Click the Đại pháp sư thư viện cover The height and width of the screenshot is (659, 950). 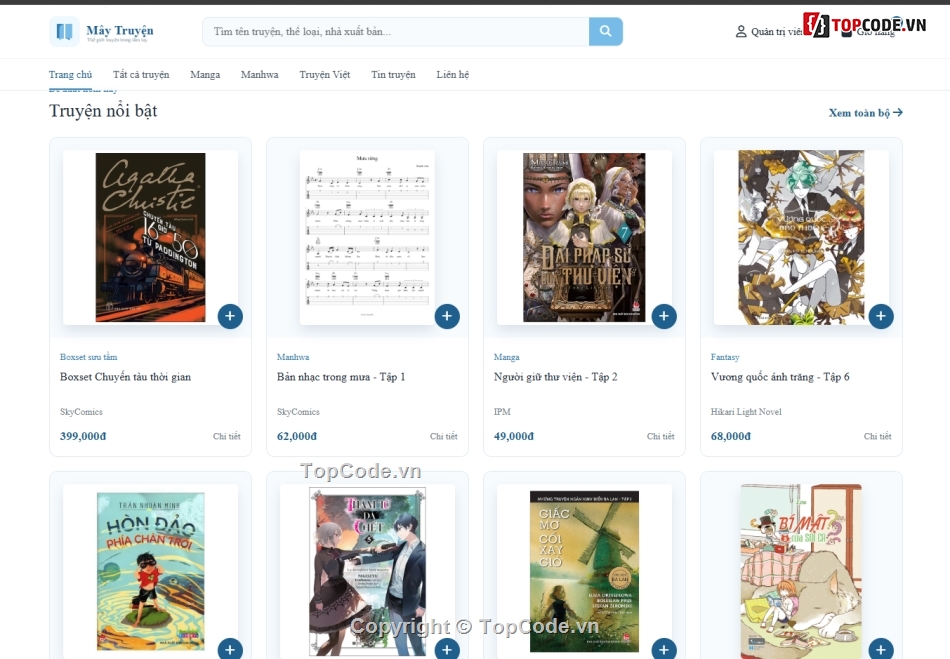(x=584, y=237)
